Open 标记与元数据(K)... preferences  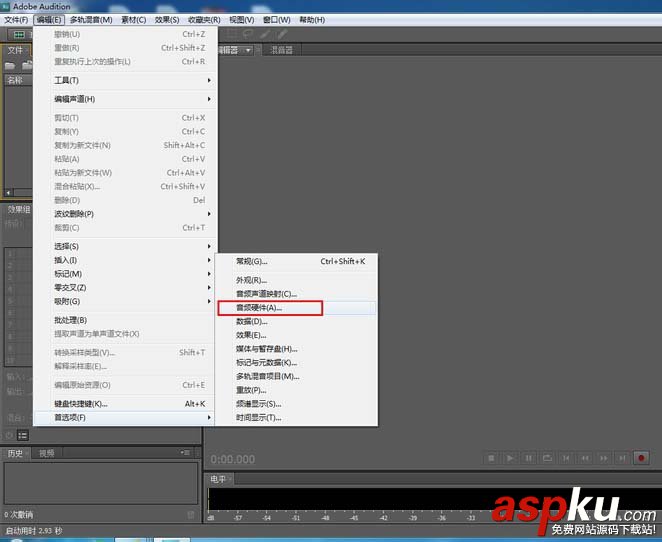(x=296, y=363)
